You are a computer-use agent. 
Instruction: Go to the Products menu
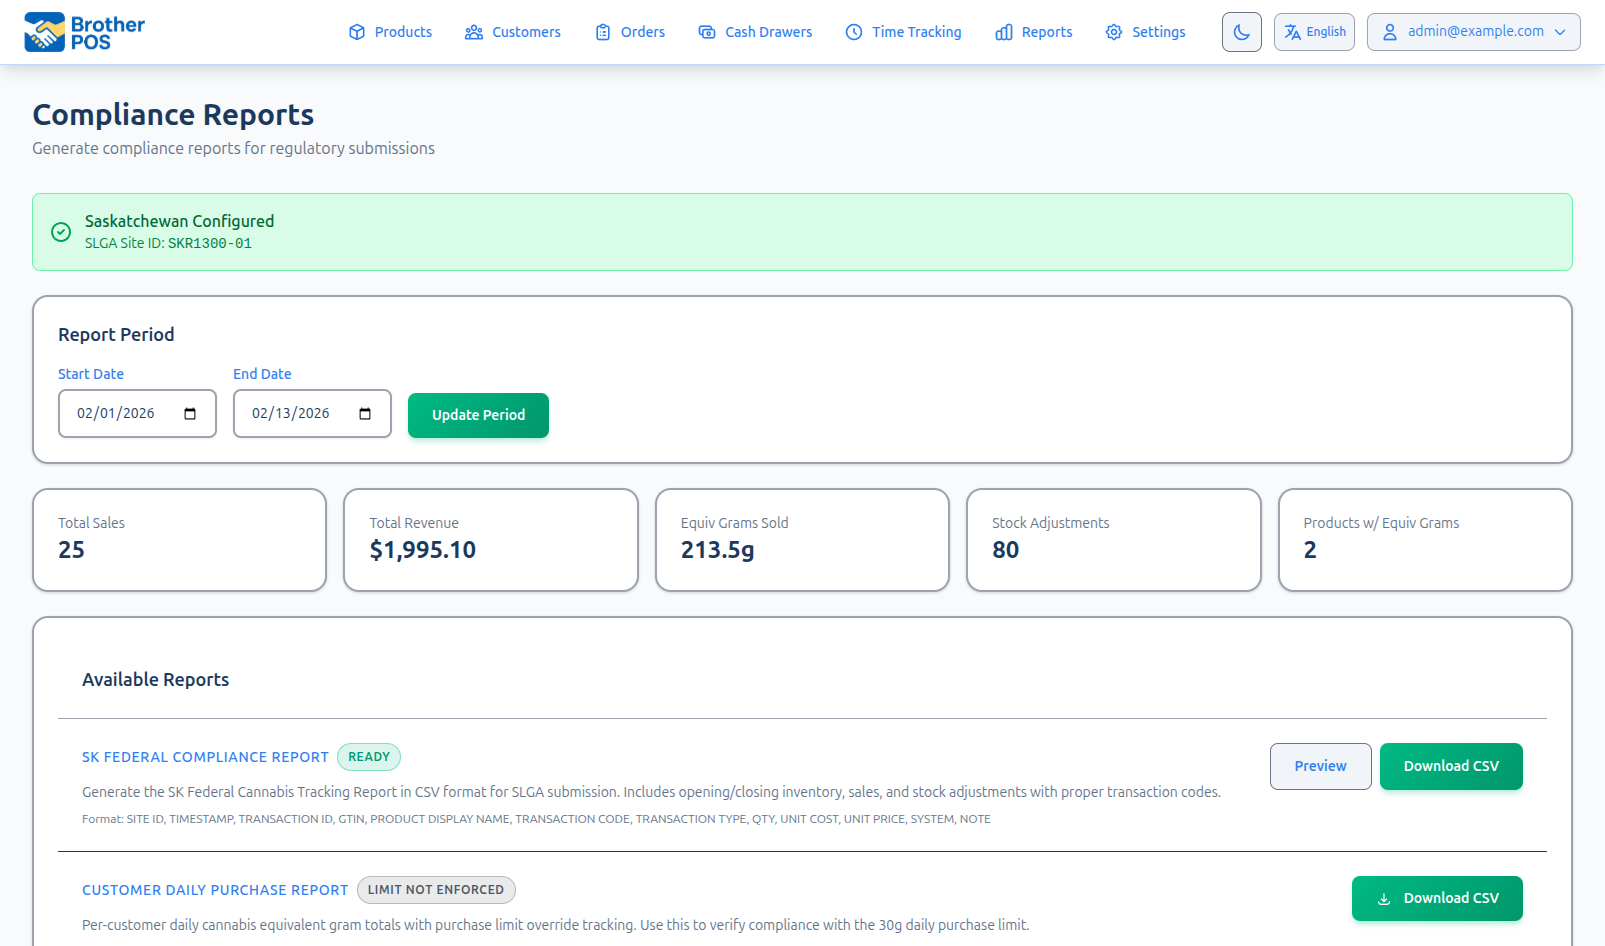390,32
